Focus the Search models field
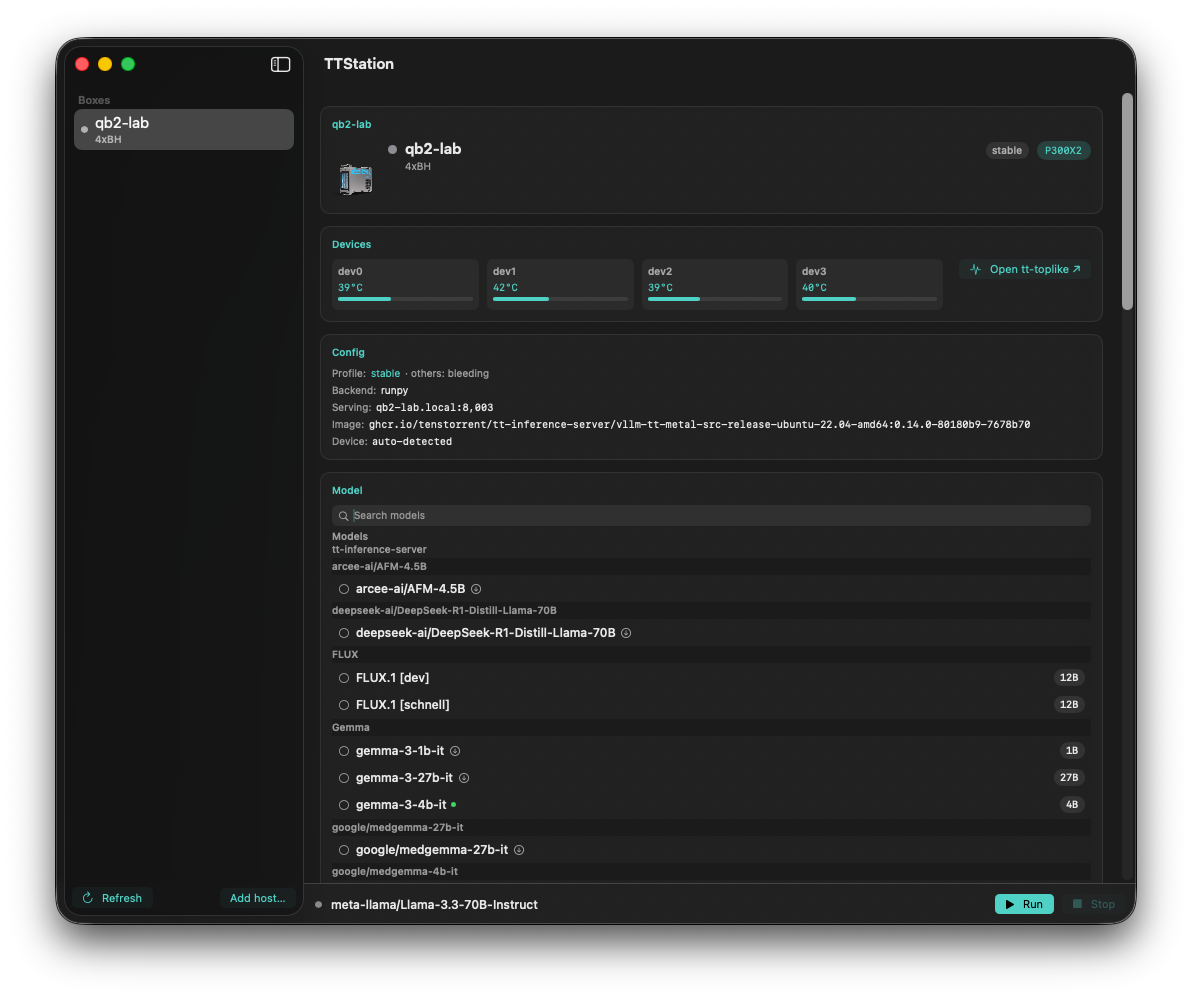Screen dimensions: 1192x998 (712, 515)
